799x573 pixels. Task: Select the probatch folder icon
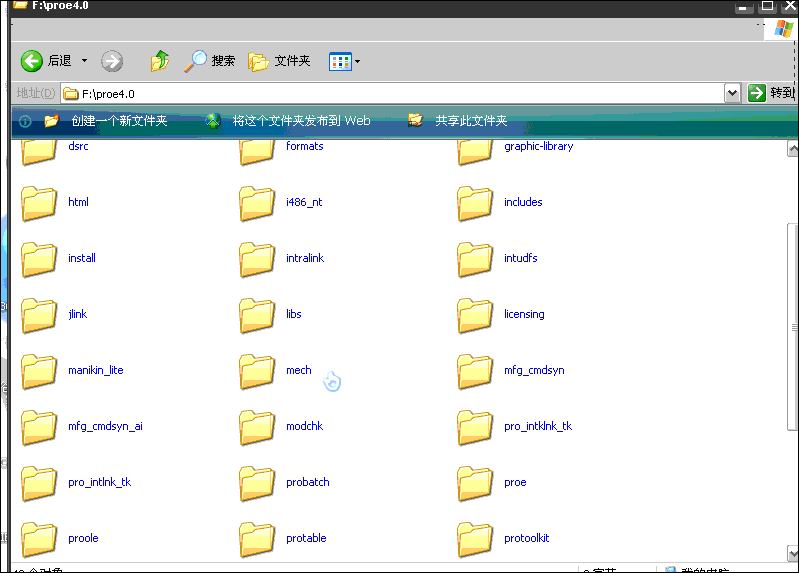[x=257, y=484]
